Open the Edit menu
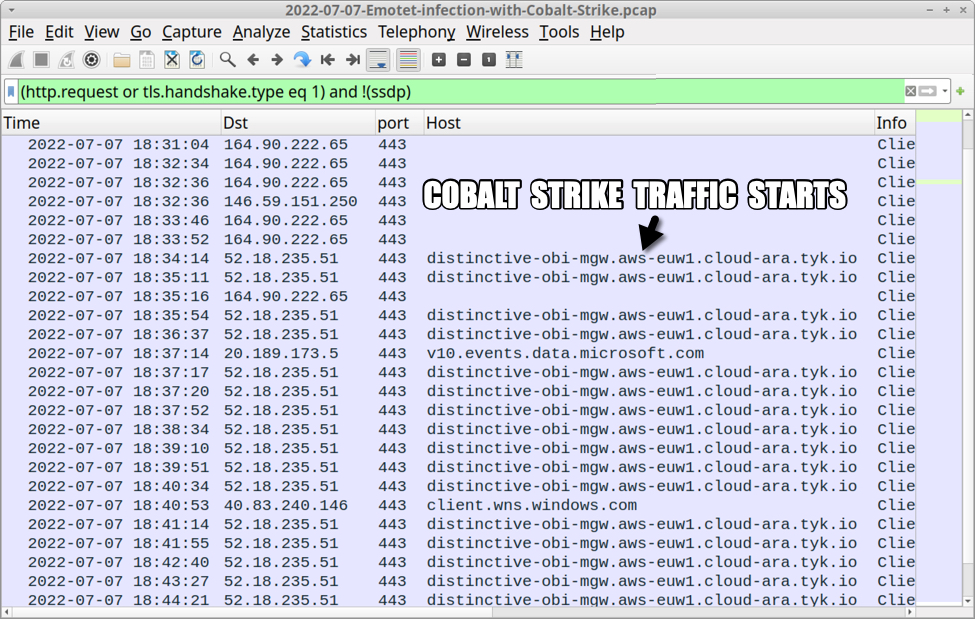 tap(59, 32)
